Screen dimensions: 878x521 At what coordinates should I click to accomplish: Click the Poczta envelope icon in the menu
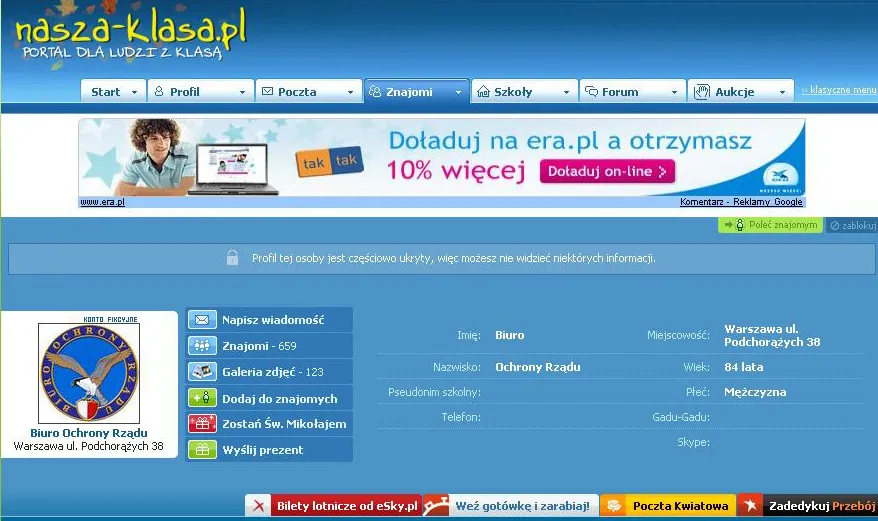coord(268,91)
